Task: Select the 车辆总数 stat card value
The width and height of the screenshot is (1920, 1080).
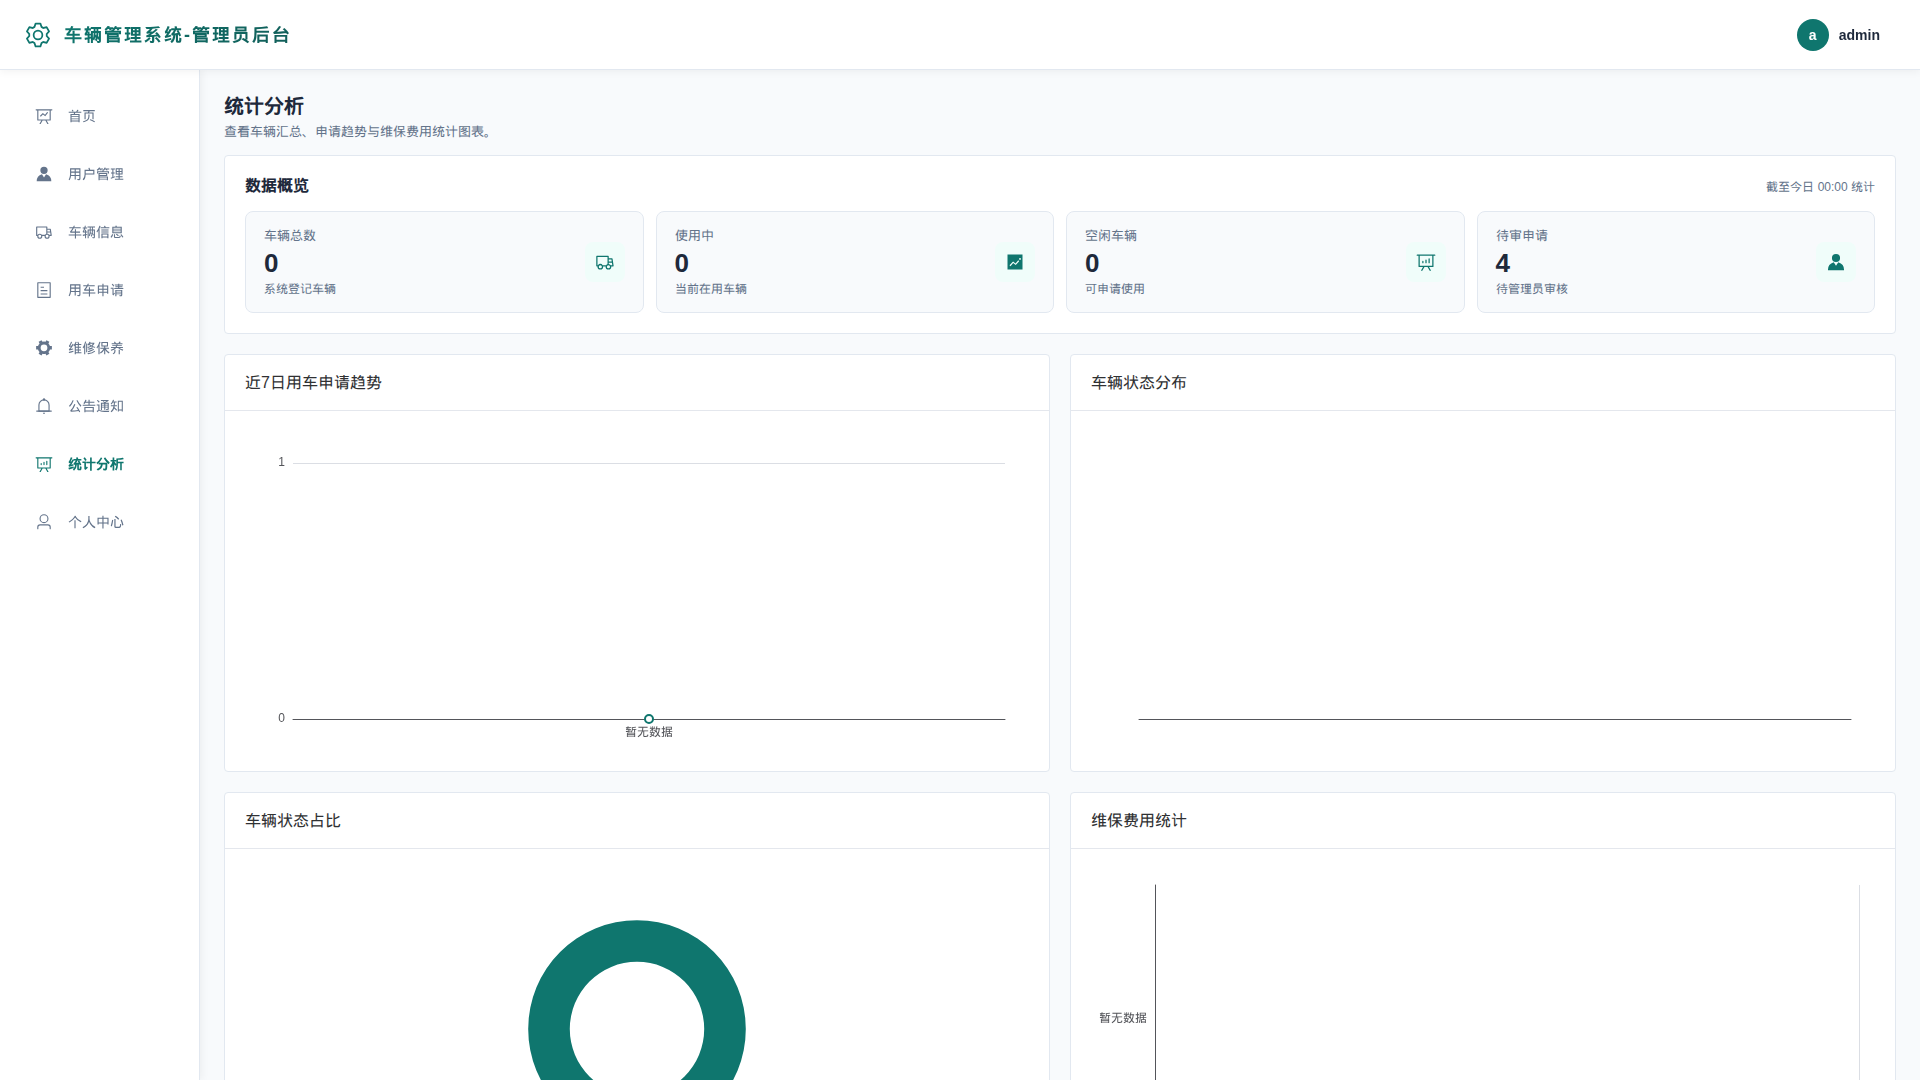Action: (271, 263)
